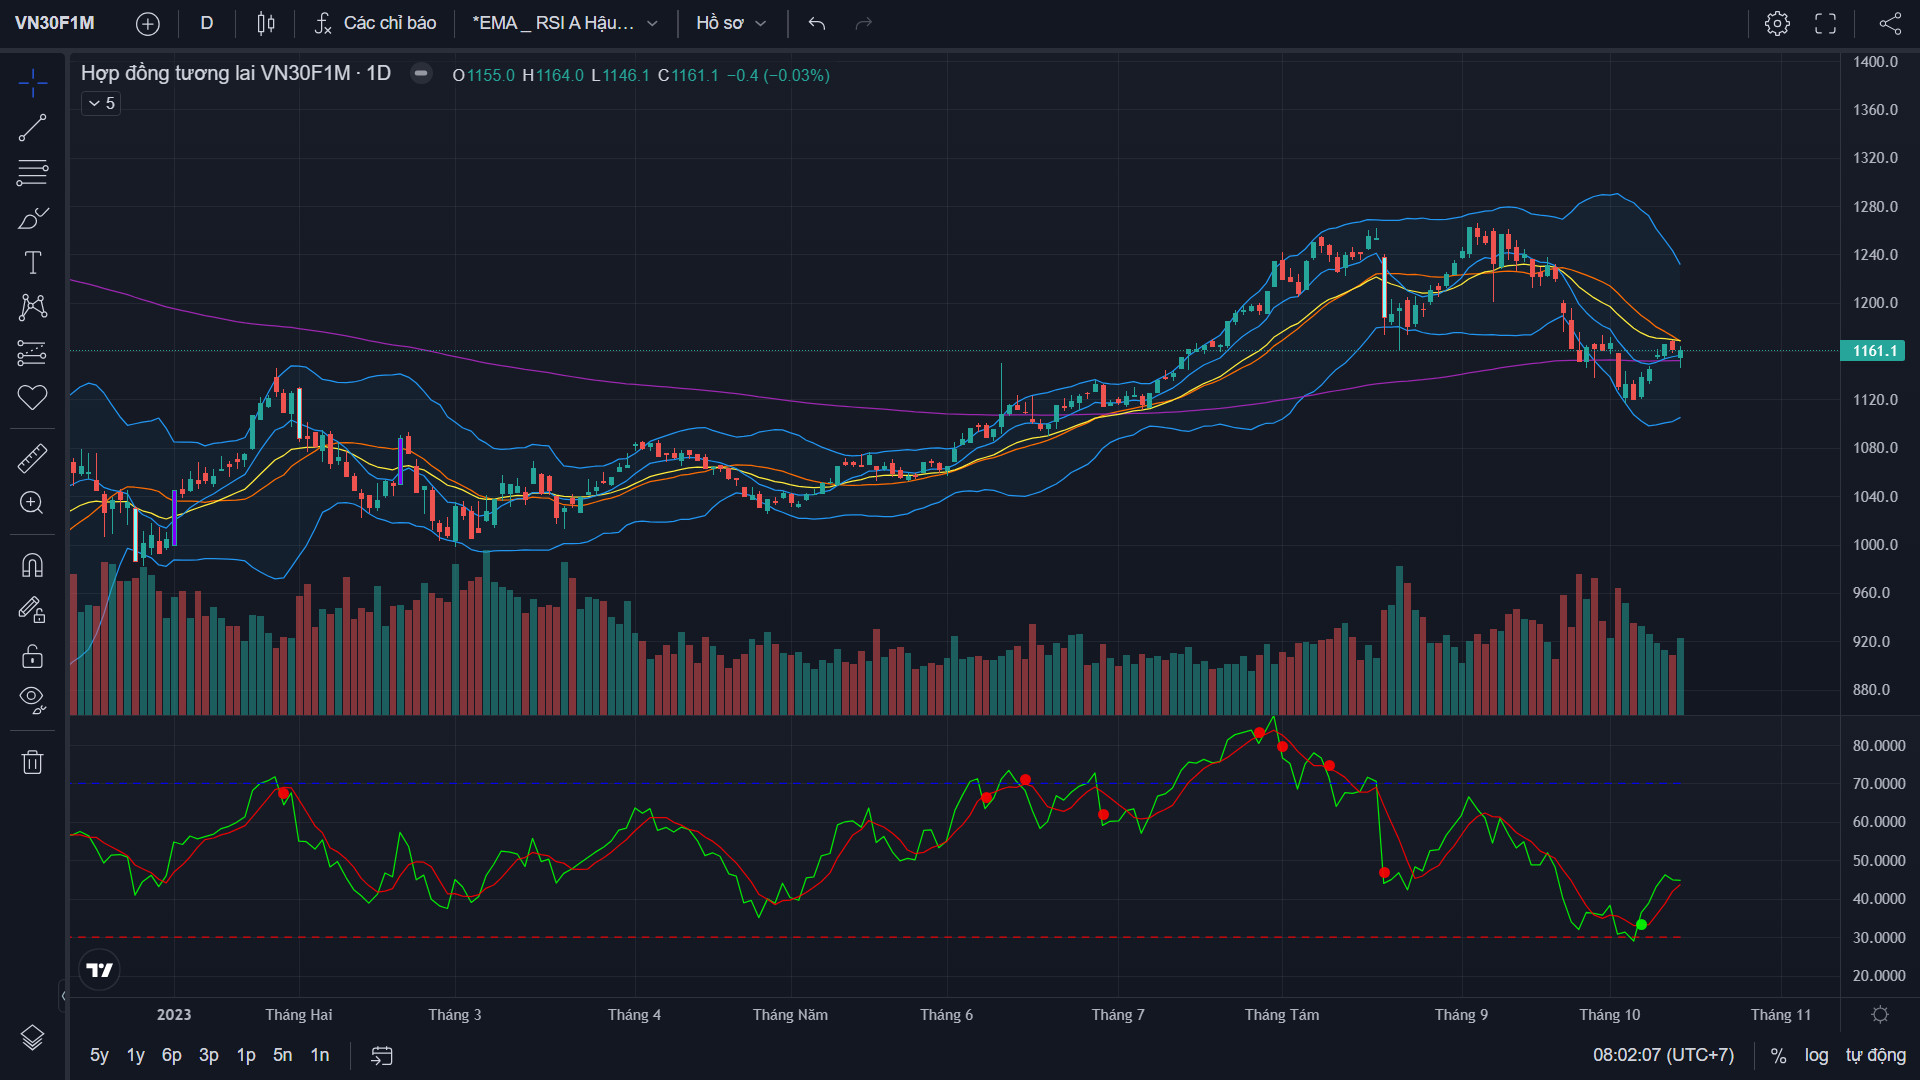Select the crosshair cursor tool
Screen dimensions: 1920x1080
(x=32, y=83)
